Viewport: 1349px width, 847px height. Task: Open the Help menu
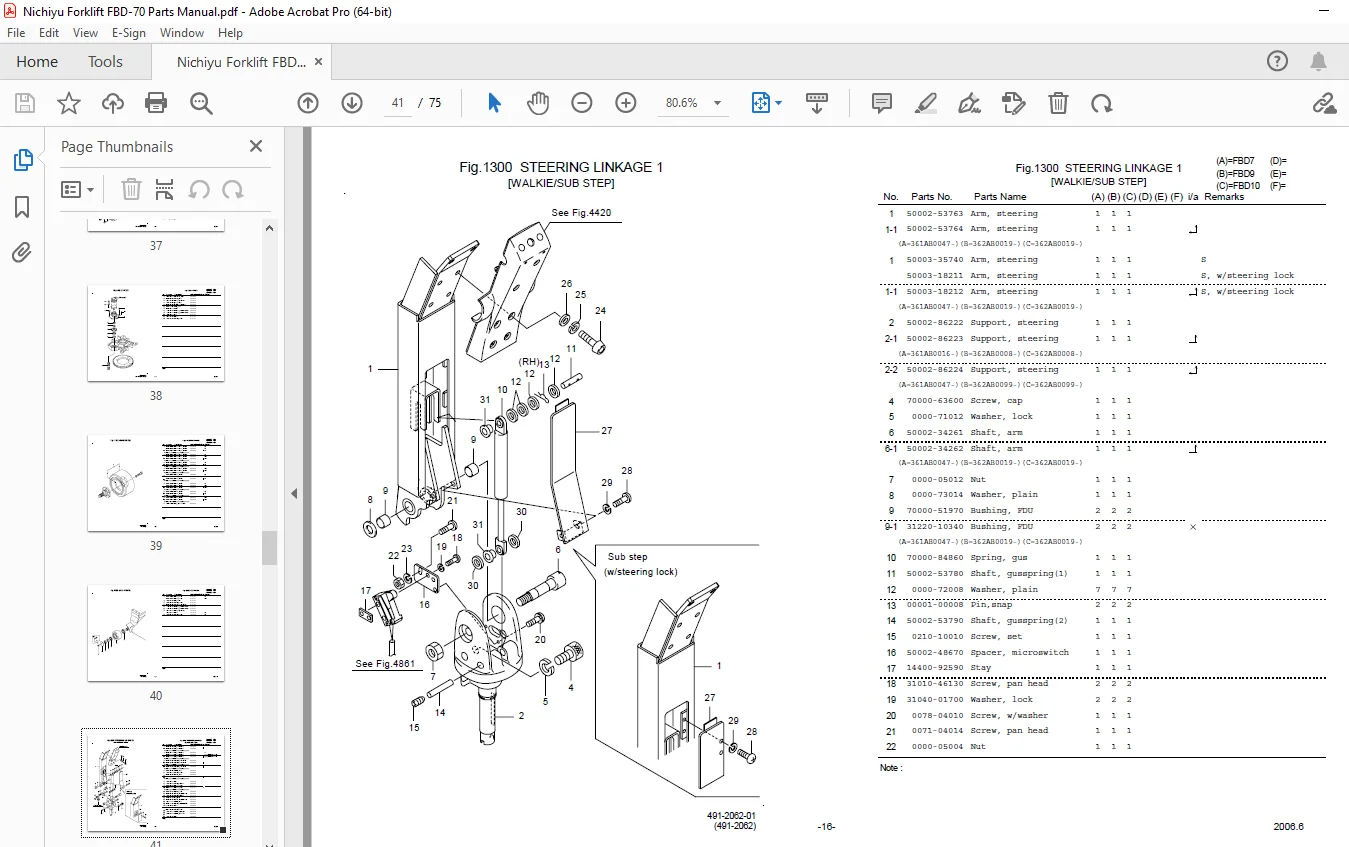click(x=230, y=32)
